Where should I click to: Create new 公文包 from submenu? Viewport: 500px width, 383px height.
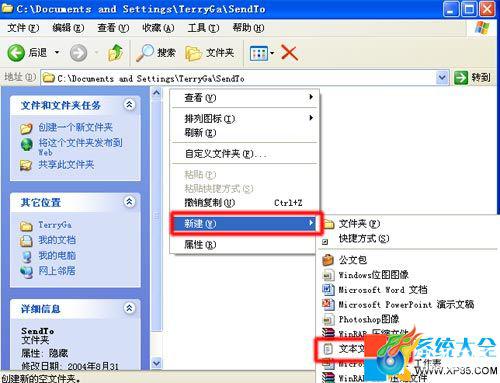tap(353, 260)
